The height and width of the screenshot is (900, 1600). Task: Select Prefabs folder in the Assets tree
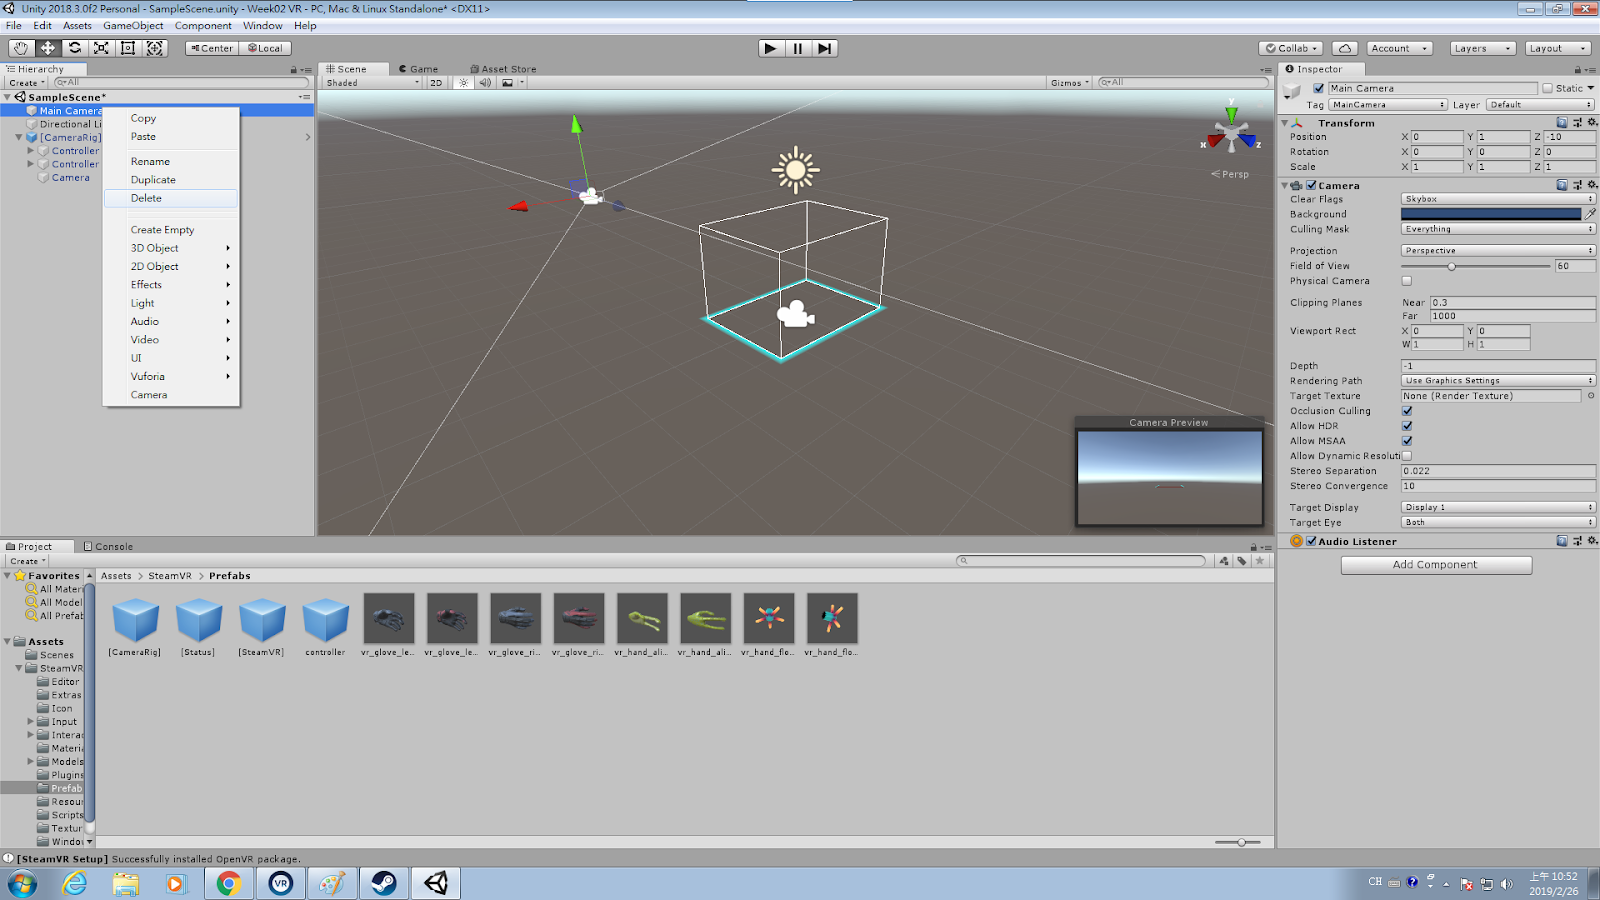(x=60, y=788)
